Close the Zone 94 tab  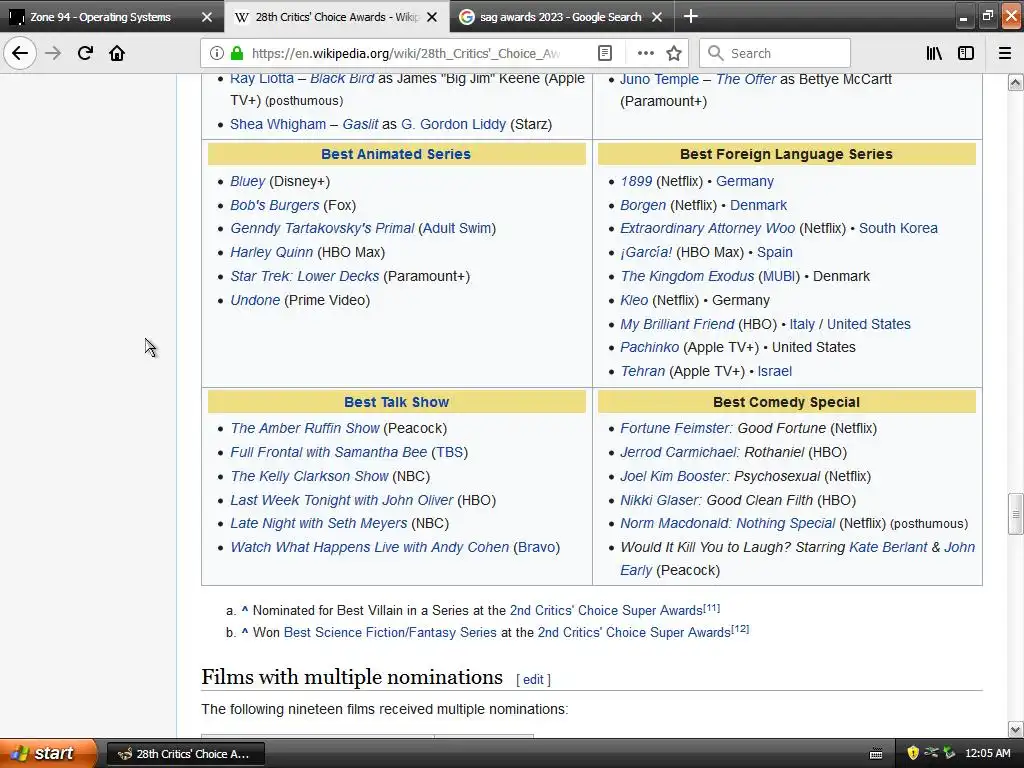coord(207,17)
